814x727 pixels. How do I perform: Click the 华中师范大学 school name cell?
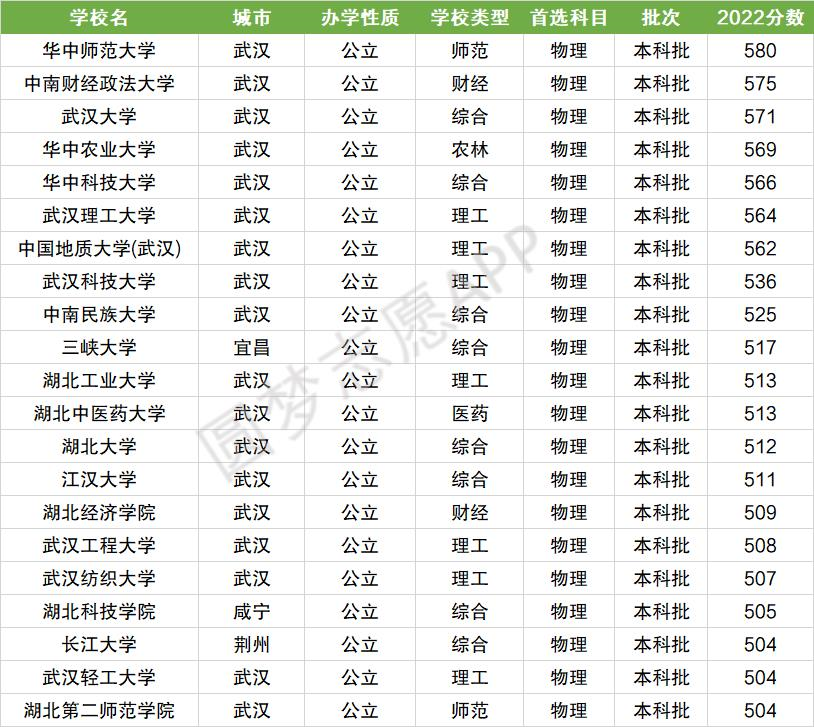point(99,51)
